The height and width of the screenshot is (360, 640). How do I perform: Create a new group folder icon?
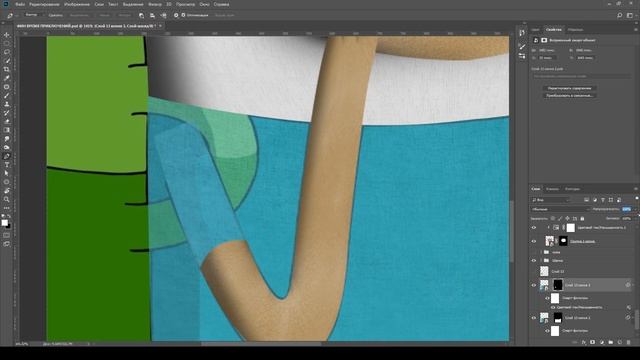(611, 342)
